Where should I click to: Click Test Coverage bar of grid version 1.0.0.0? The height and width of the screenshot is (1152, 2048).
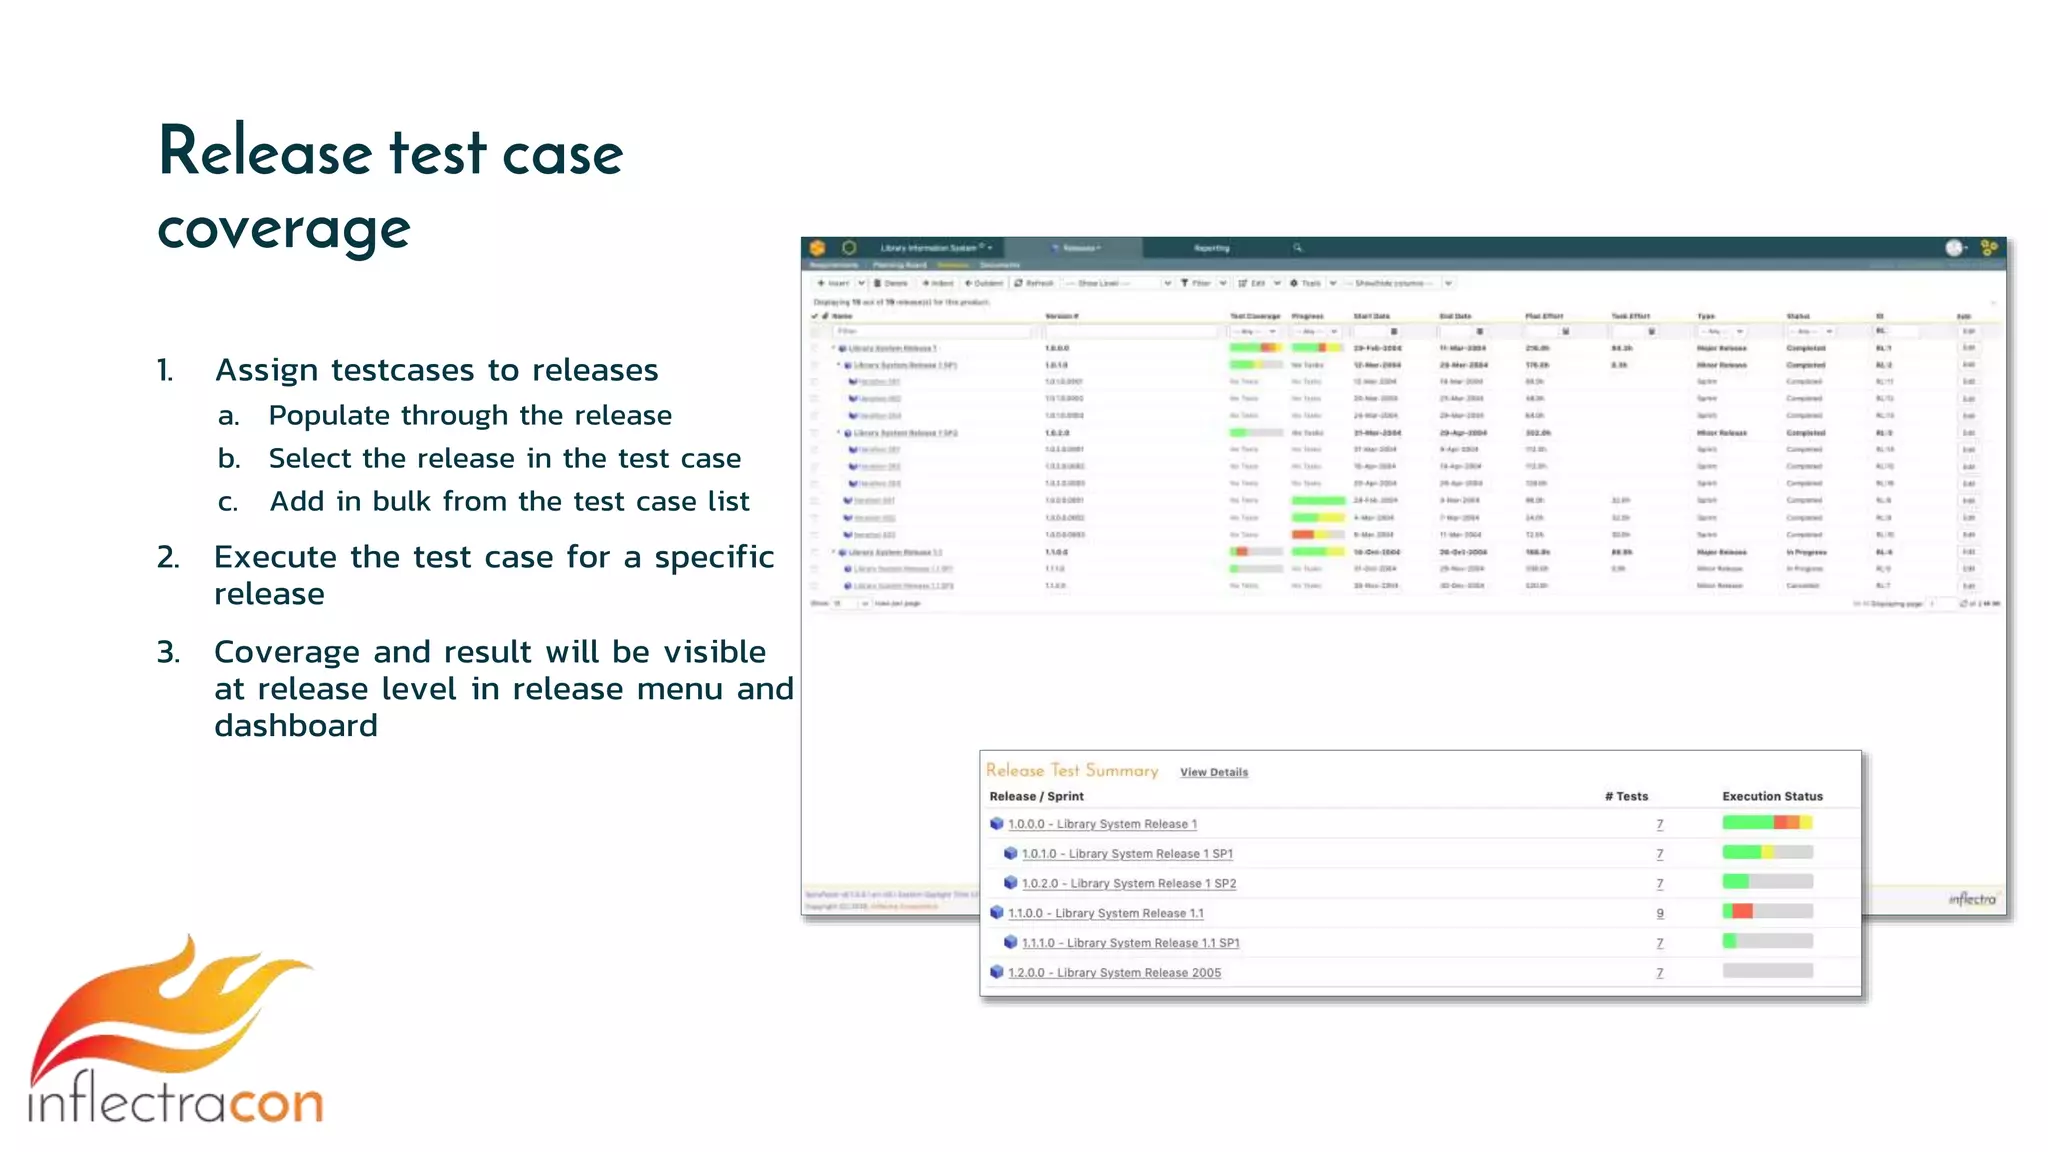click(x=1255, y=348)
